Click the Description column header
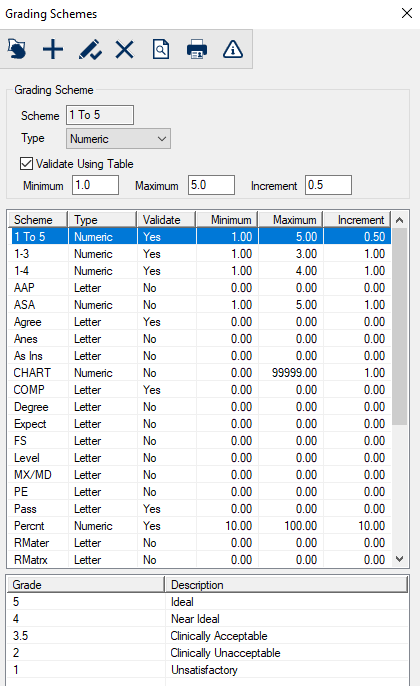 point(286,584)
